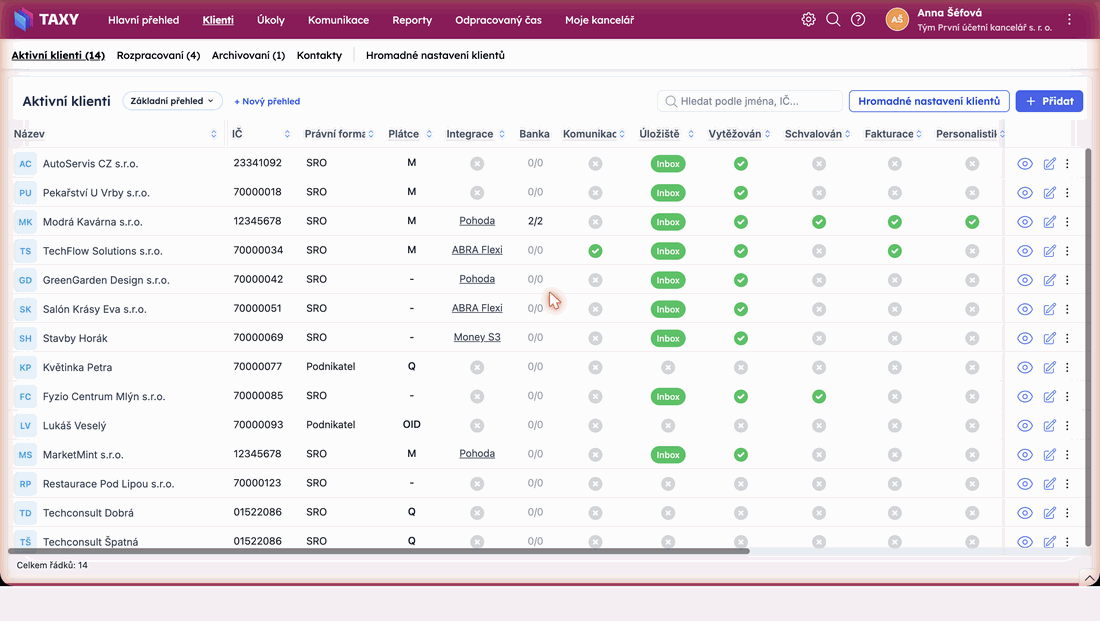Screen dimensions: 1100x621
Task: Sort the table by Název column
Action: click(213, 134)
